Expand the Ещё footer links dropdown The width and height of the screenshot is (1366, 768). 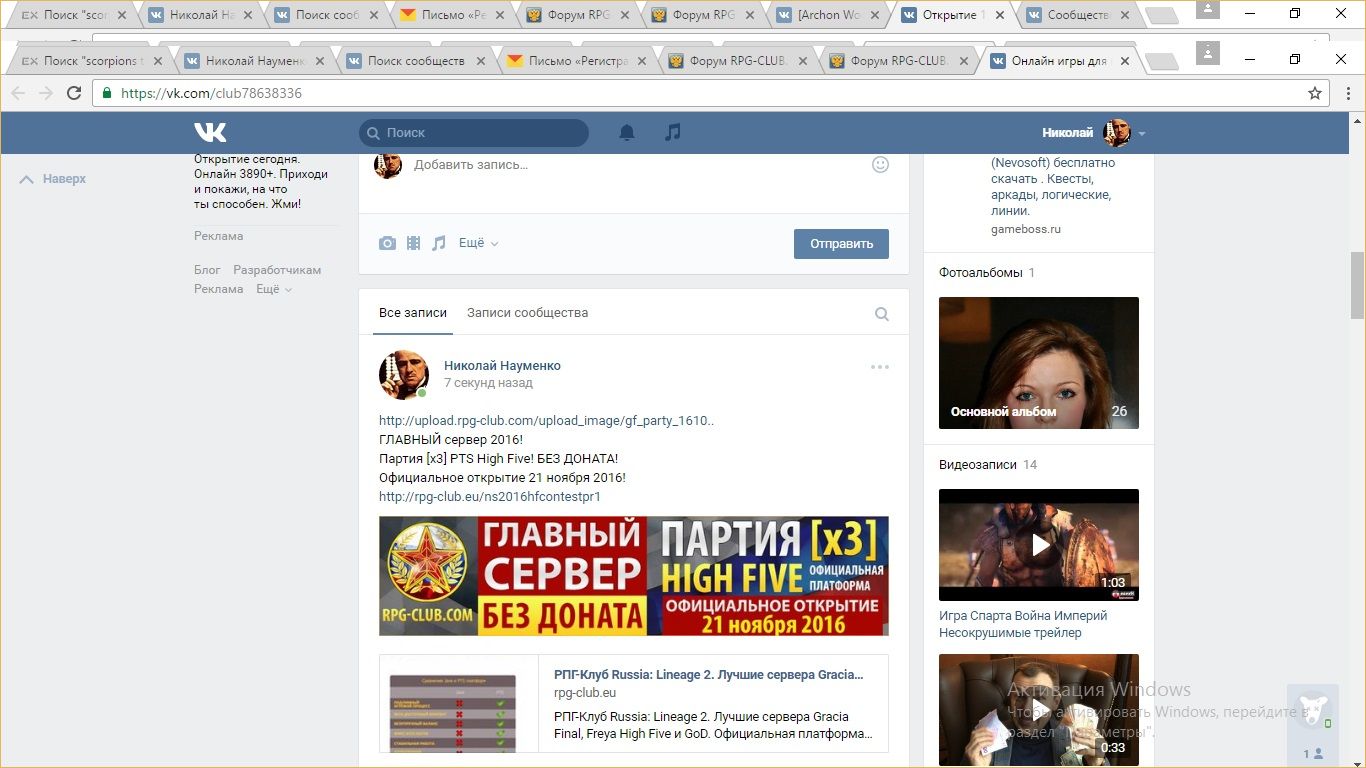274,289
